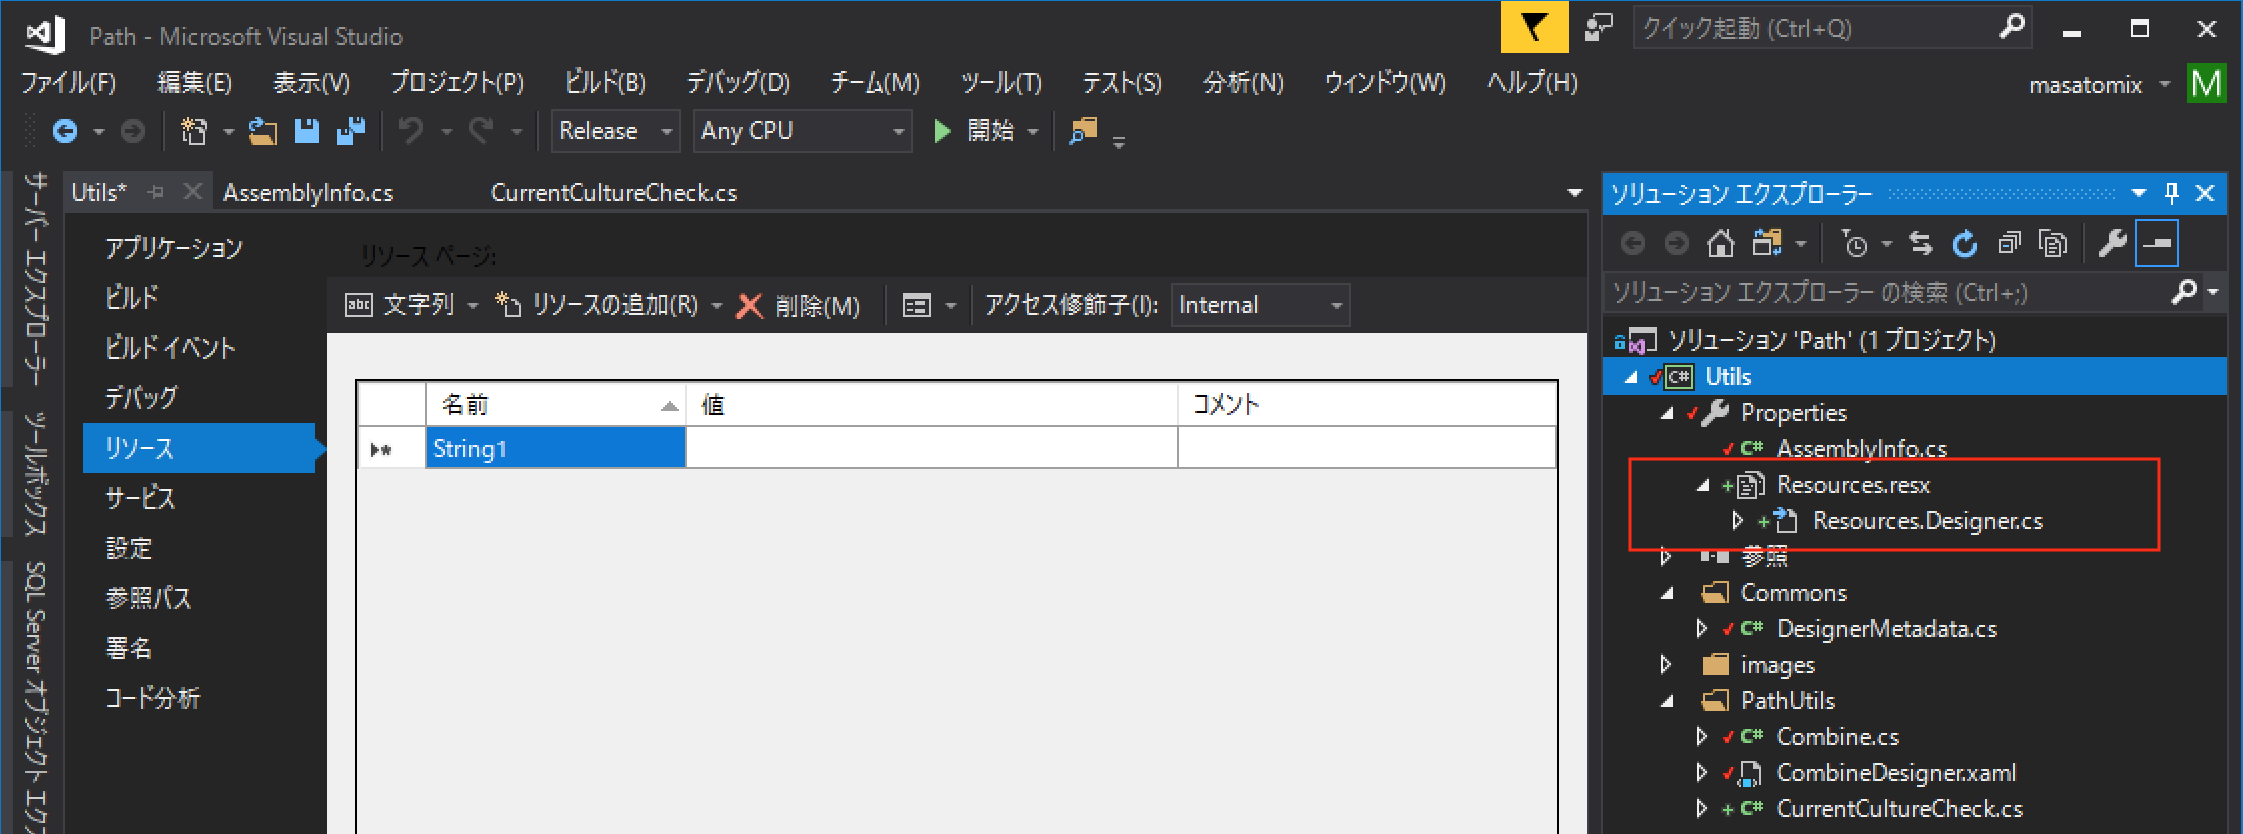The width and height of the screenshot is (2243, 834).
Task: Delete resource with 削除(M) button
Action: (798, 305)
